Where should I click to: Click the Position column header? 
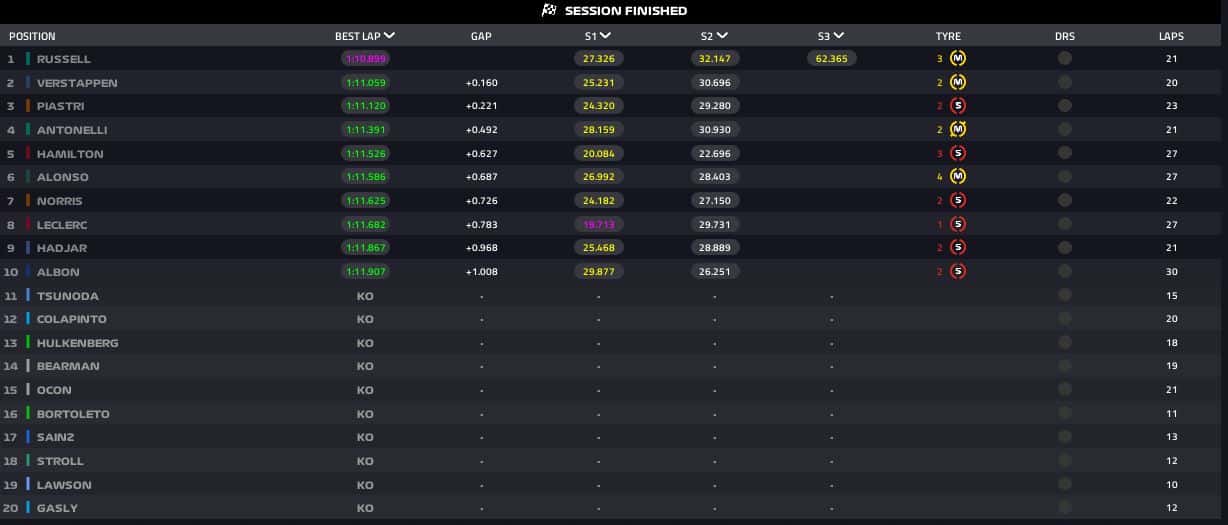[x=32, y=36]
